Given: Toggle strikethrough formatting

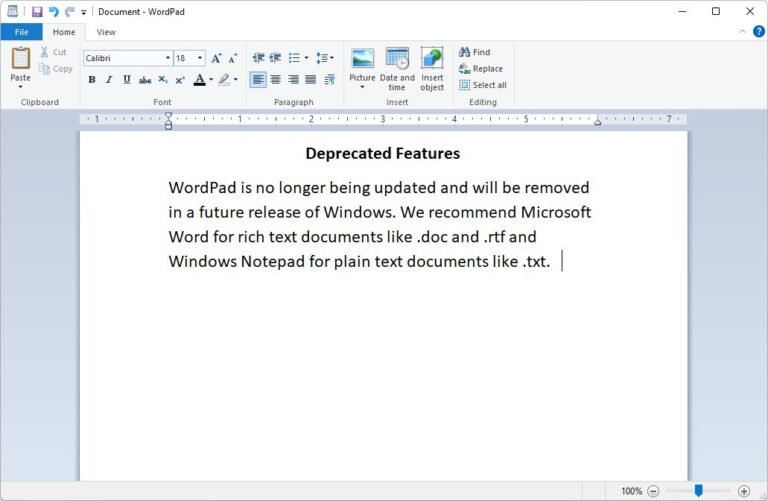Looking at the screenshot, I should (x=144, y=80).
